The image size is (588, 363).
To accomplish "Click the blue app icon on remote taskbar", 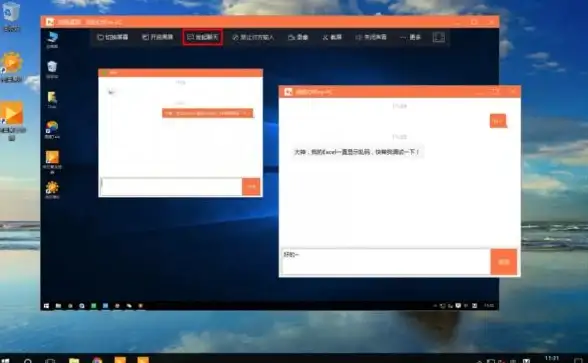I will point(105,306).
